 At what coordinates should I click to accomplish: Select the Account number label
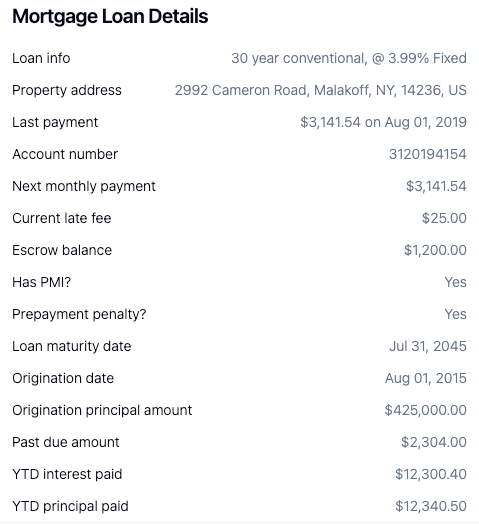[65, 154]
